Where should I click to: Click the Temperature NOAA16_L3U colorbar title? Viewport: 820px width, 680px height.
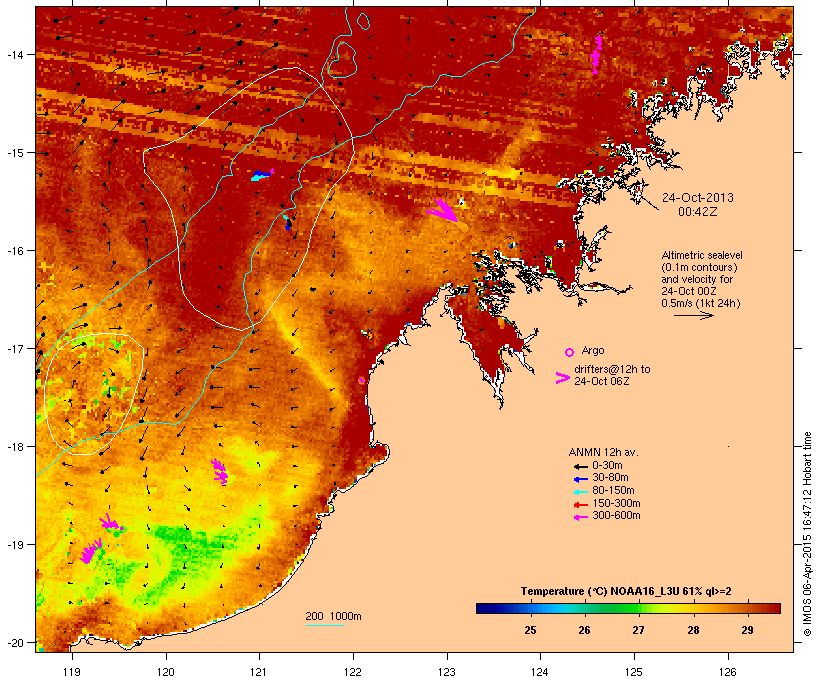pyautogui.click(x=626, y=591)
